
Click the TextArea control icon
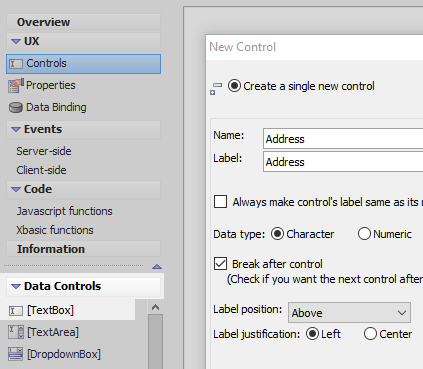point(16,332)
